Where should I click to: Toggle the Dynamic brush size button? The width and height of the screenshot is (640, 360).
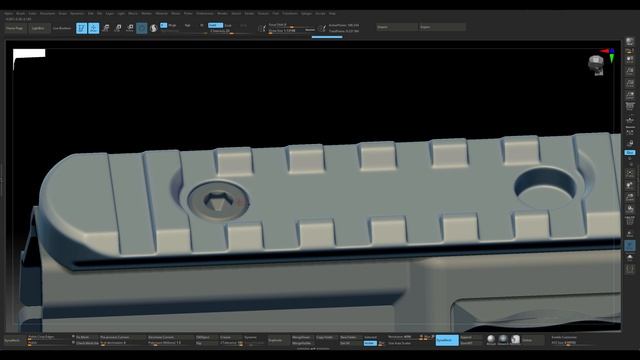click(x=310, y=30)
